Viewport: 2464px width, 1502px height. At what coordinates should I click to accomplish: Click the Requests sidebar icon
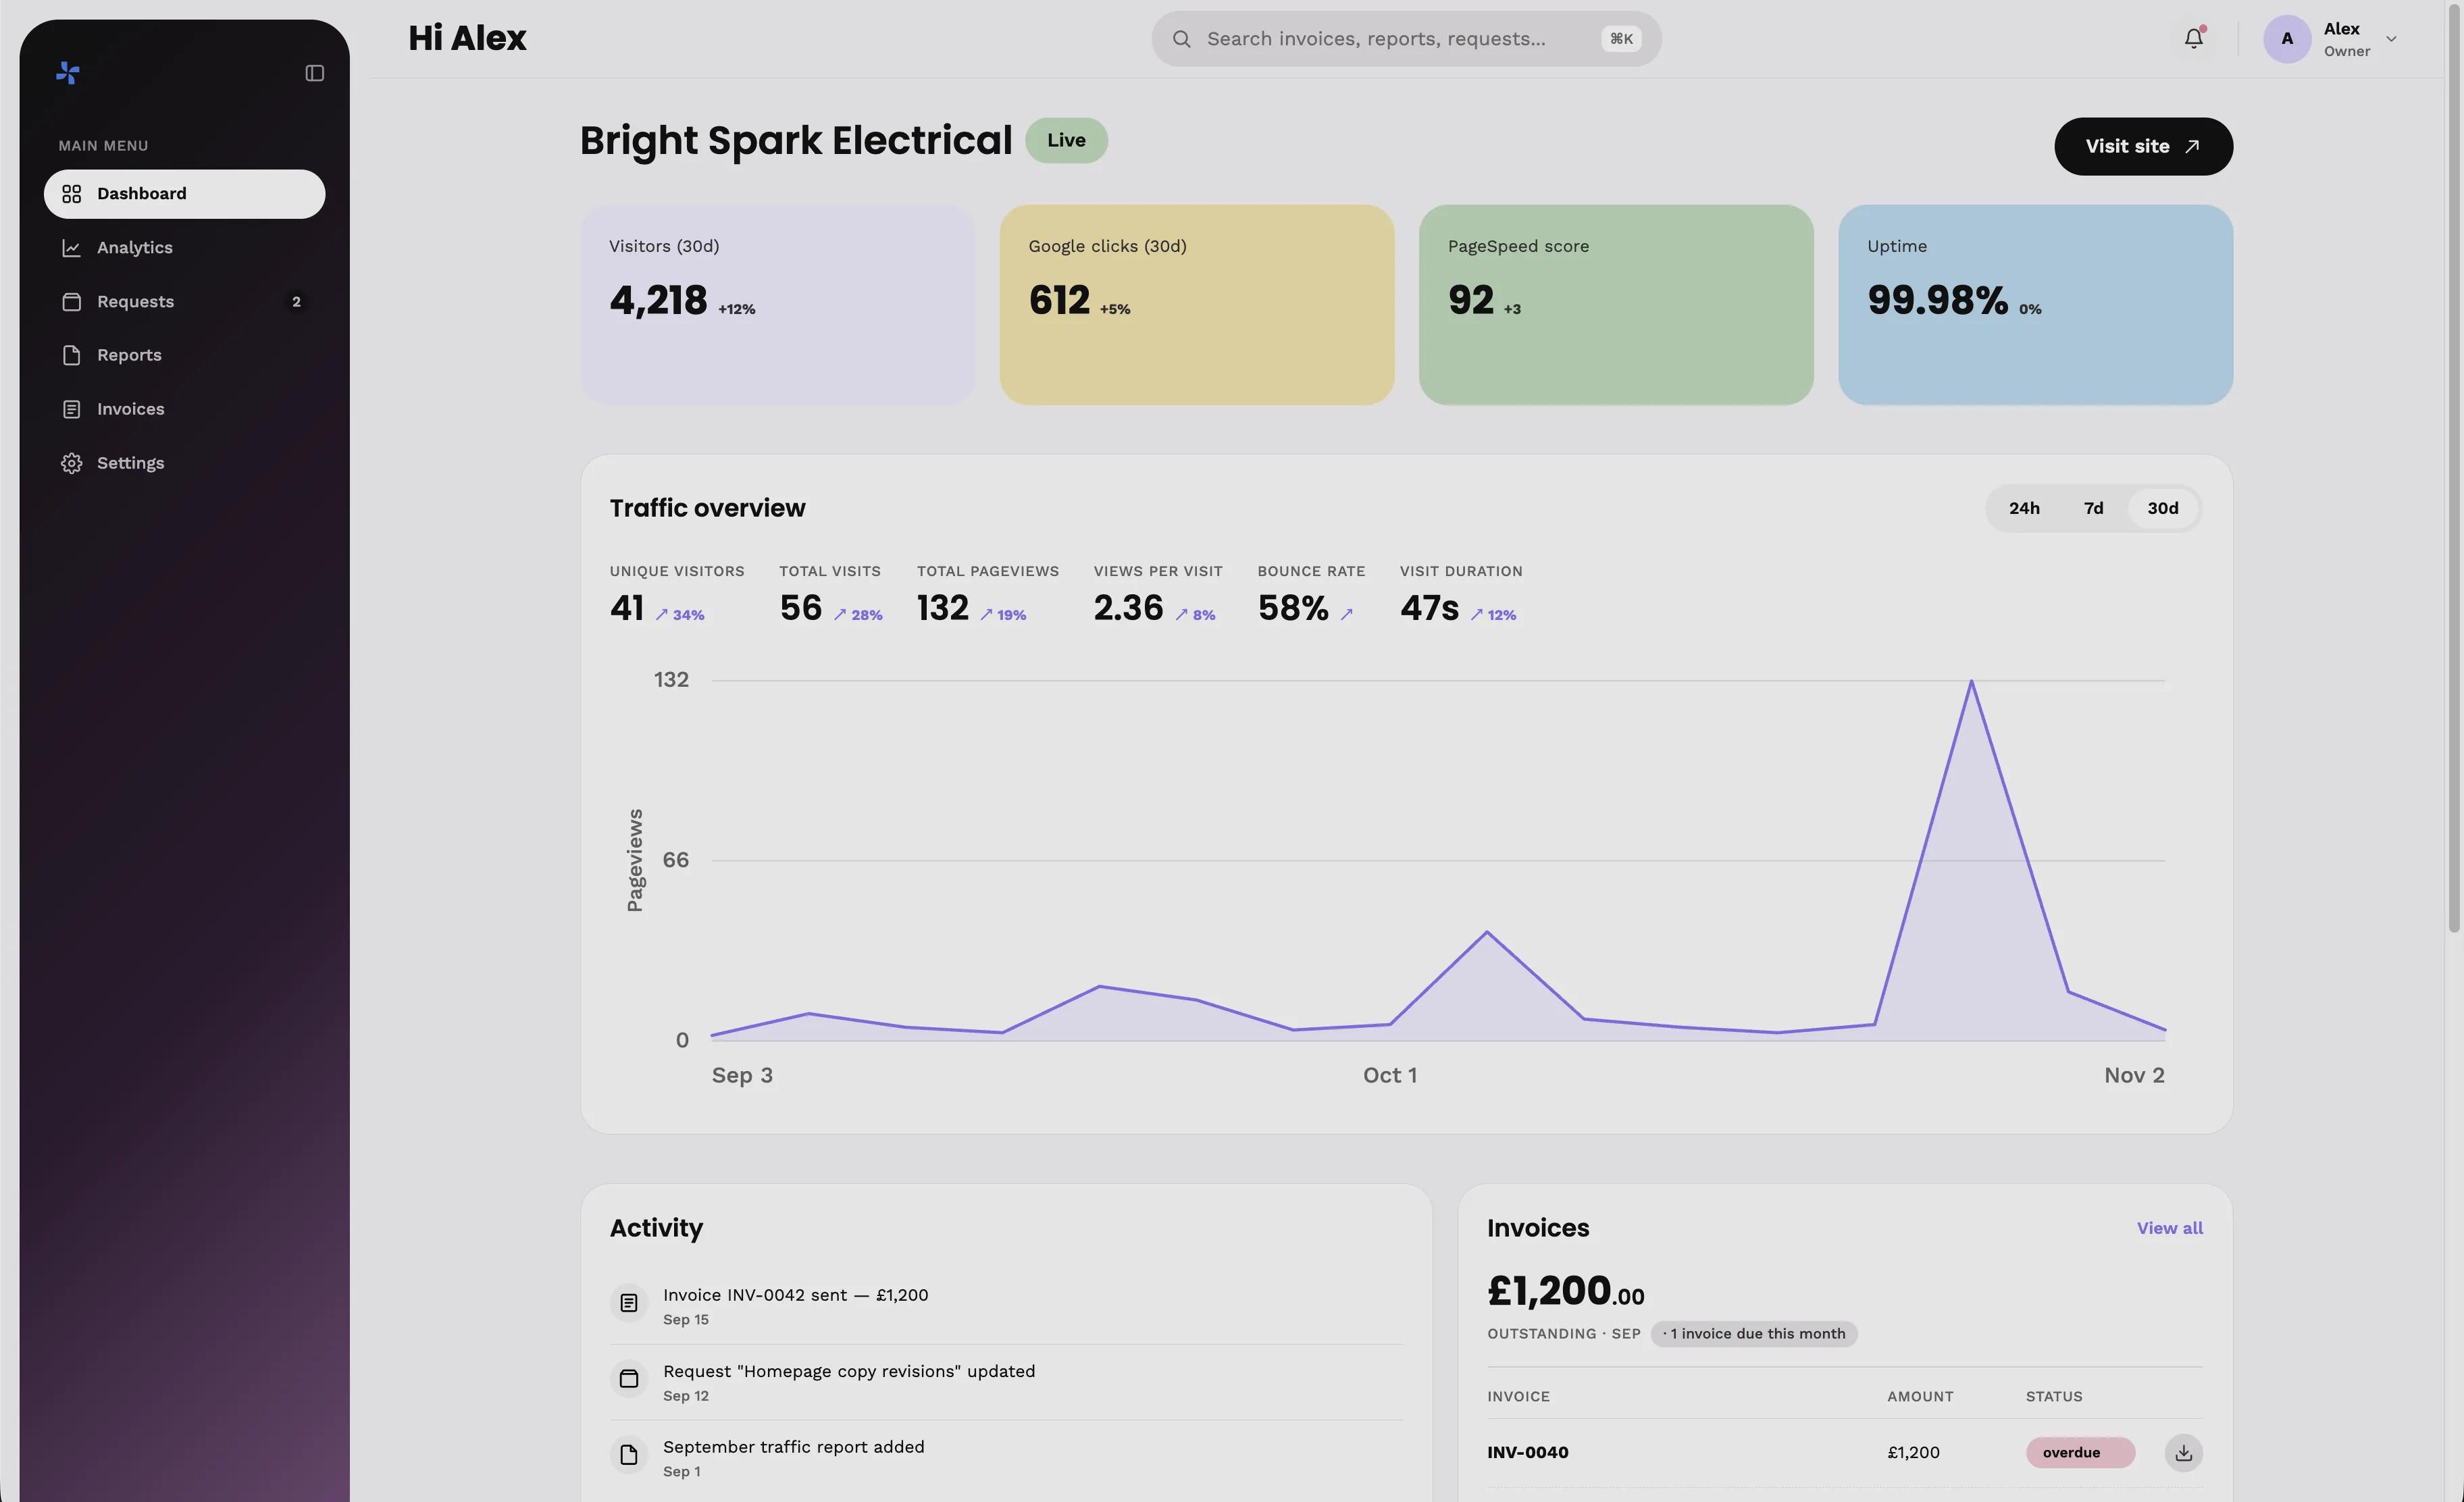[71, 302]
